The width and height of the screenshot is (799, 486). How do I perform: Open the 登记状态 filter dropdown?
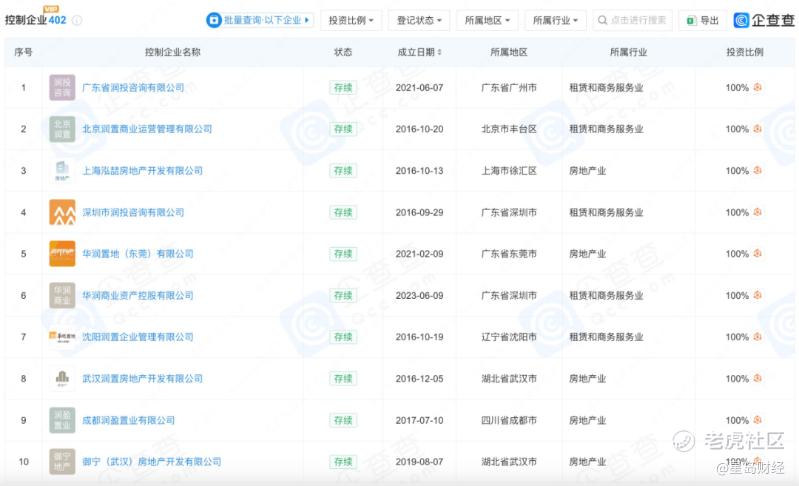(419, 20)
